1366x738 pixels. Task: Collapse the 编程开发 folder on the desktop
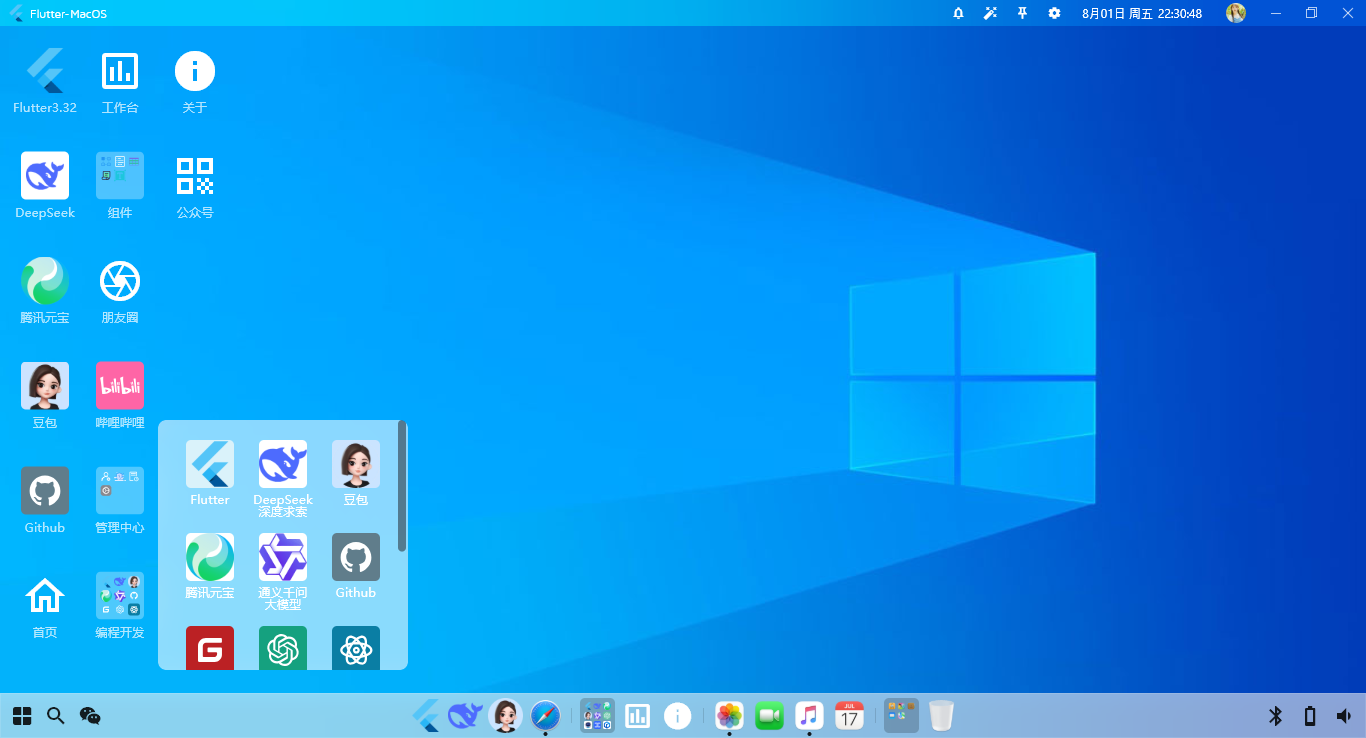point(120,596)
